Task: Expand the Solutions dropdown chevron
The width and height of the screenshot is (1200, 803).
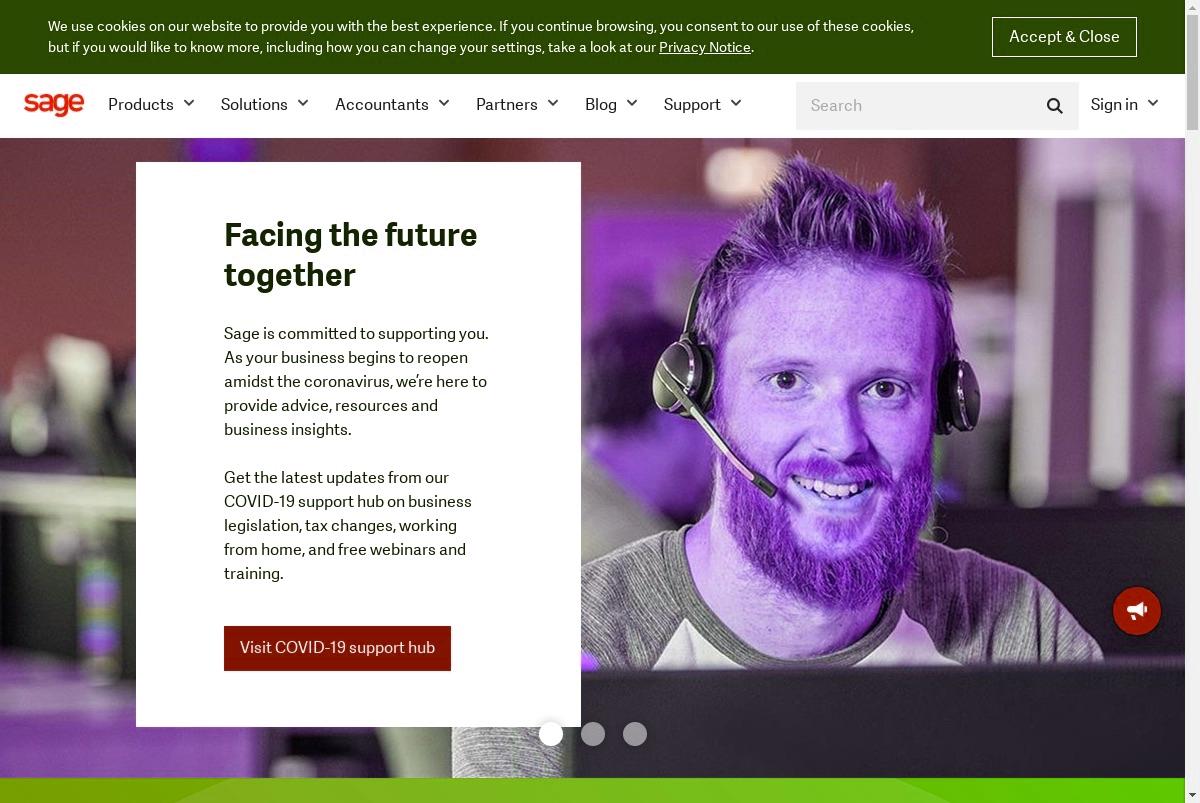Action: pyautogui.click(x=303, y=103)
